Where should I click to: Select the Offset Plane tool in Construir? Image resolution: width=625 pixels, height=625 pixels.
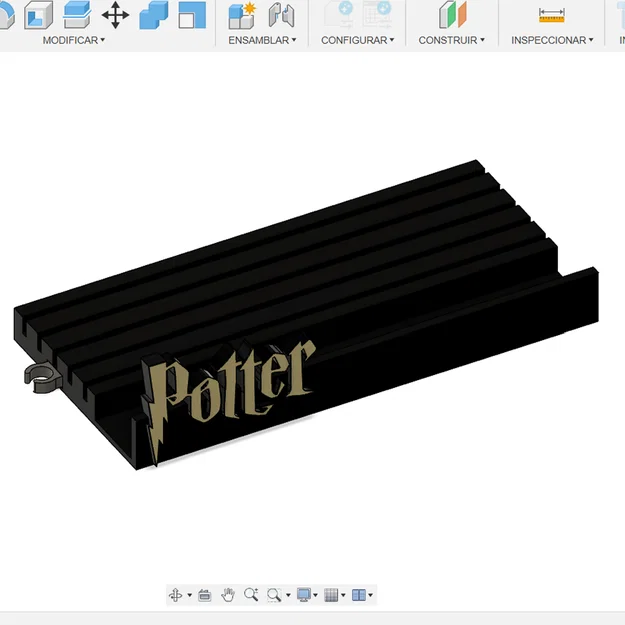coord(452,15)
